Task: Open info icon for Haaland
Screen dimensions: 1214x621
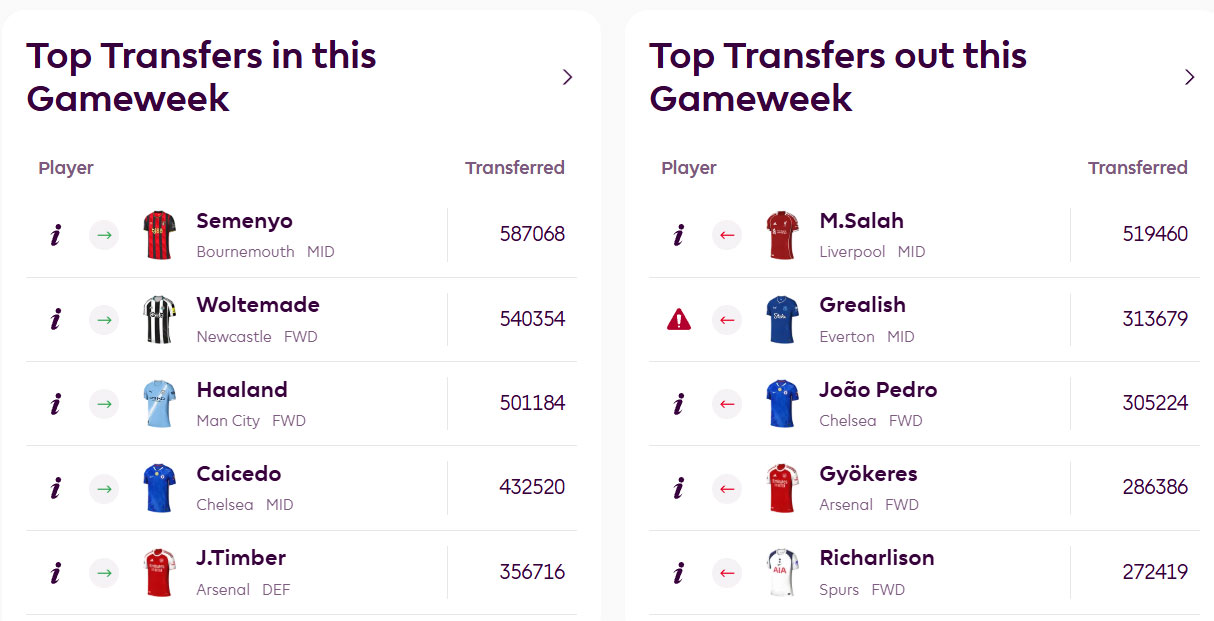Action: tap(55, 404)
